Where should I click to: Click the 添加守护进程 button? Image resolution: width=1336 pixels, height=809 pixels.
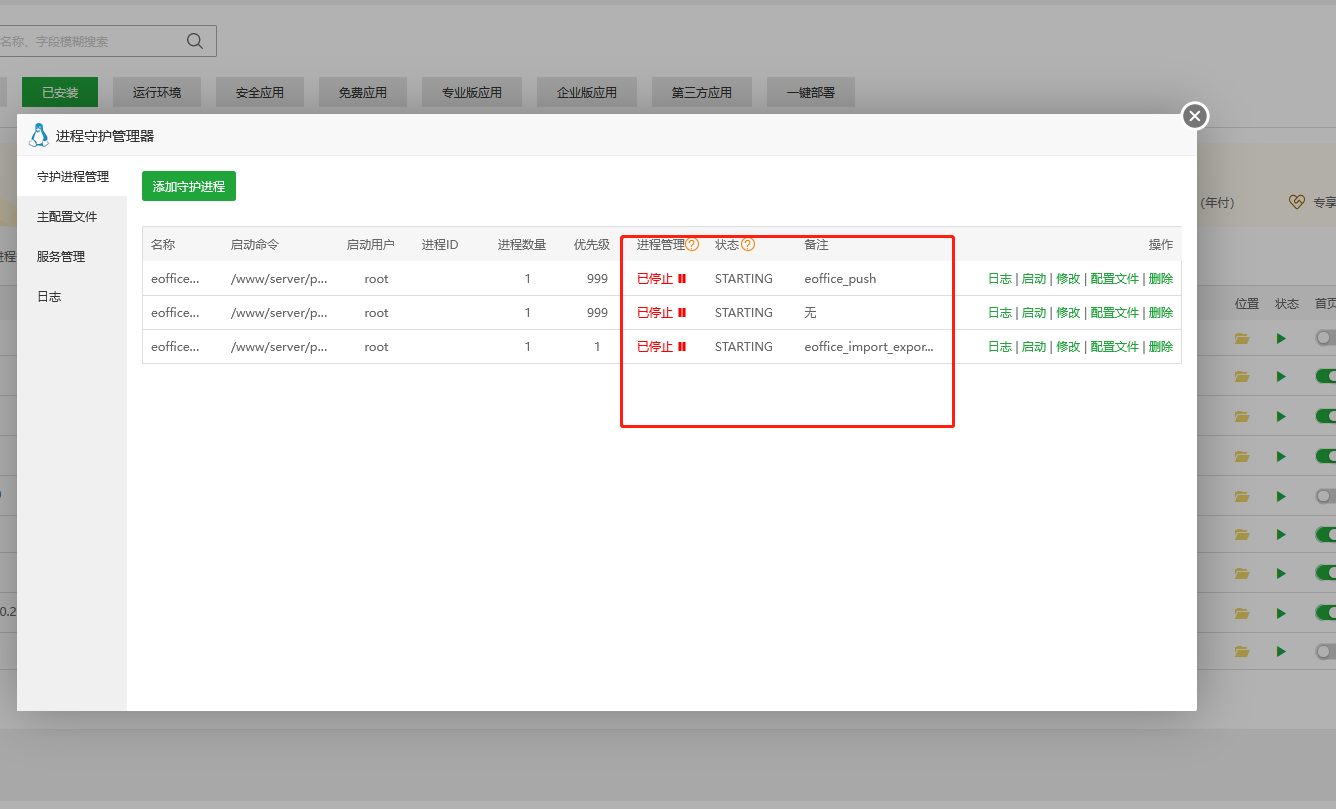189,186
